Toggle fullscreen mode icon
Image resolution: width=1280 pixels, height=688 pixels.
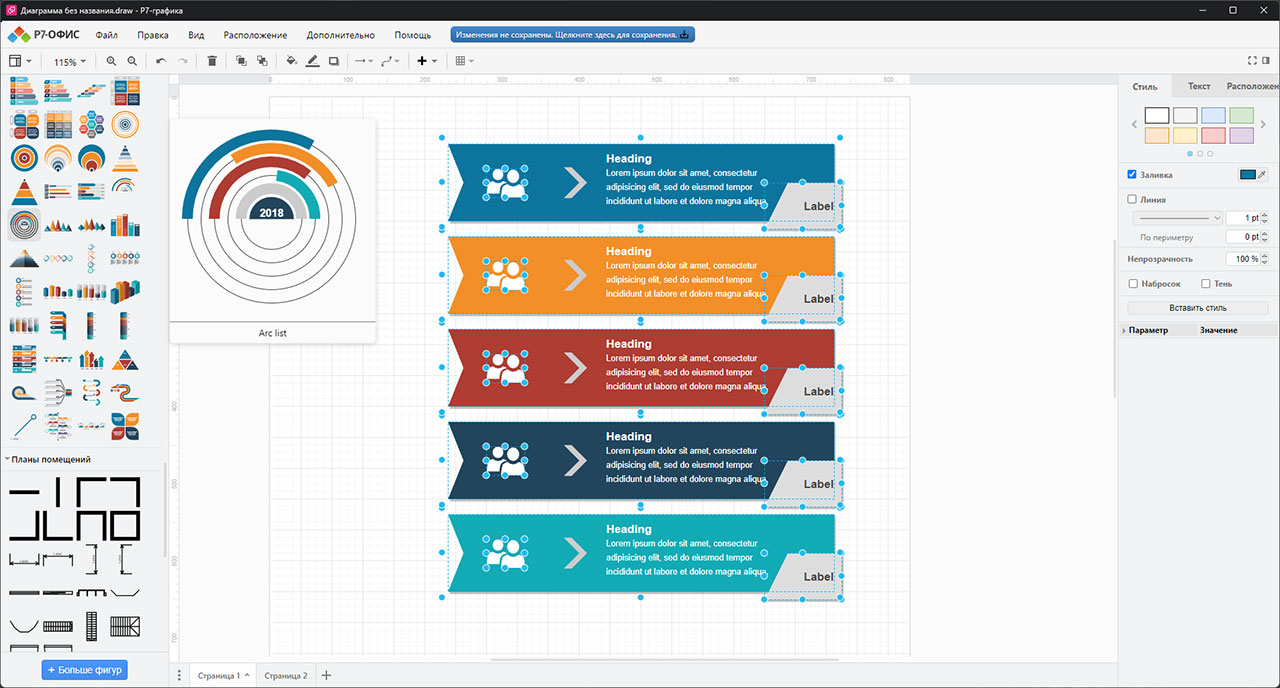pos(1251,61)
